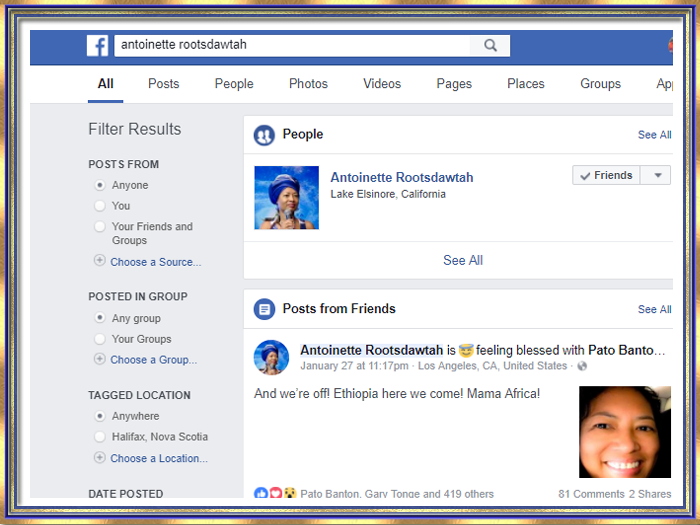Click the Friends status button

click(605, 175)
